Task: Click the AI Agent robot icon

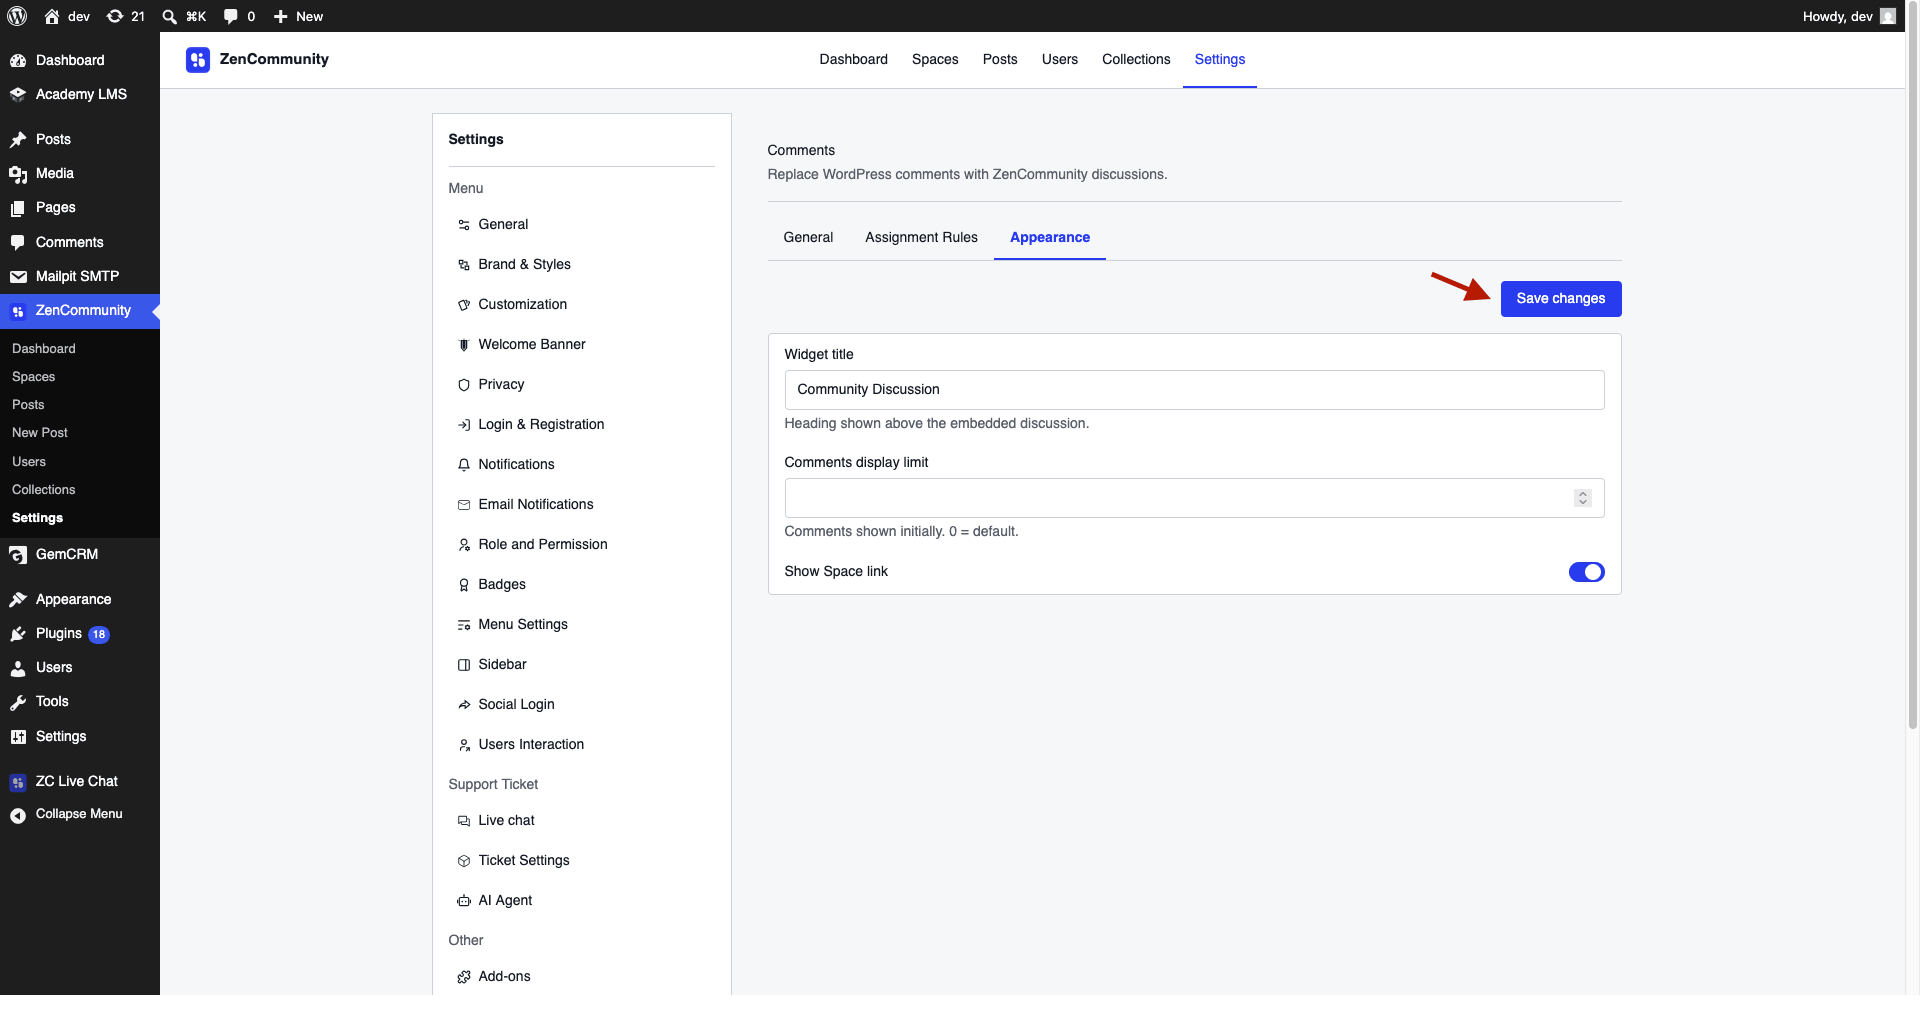Action: pos(464,901)
